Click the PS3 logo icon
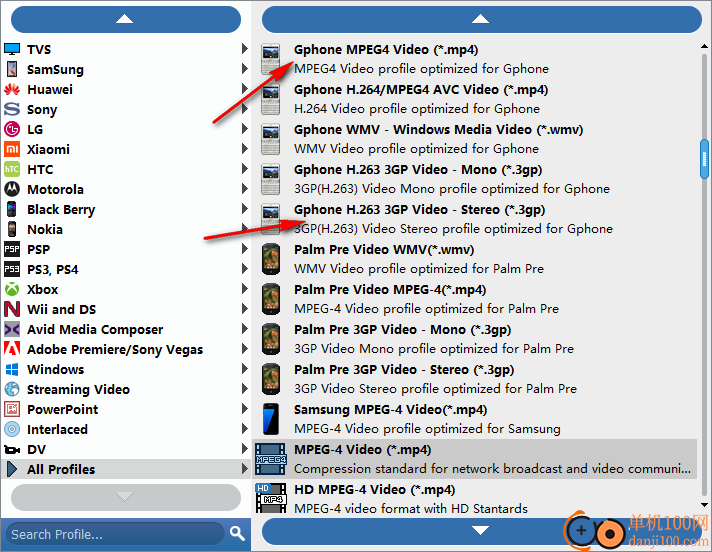The height and width of the screenshot is (552, 712). point(12,269)
